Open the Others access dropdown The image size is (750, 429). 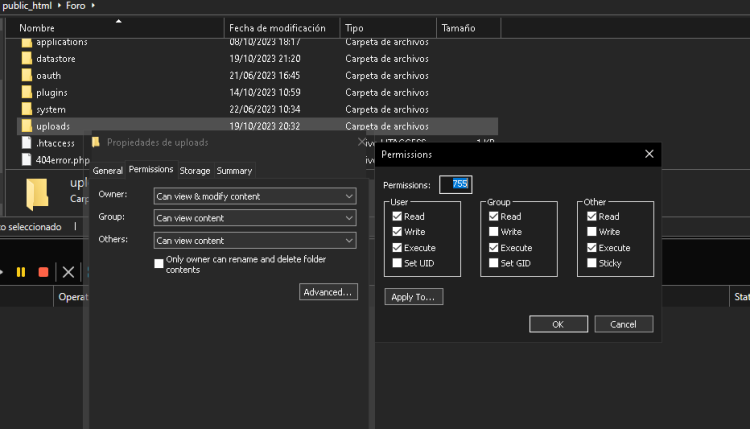(x=255, y=240)
